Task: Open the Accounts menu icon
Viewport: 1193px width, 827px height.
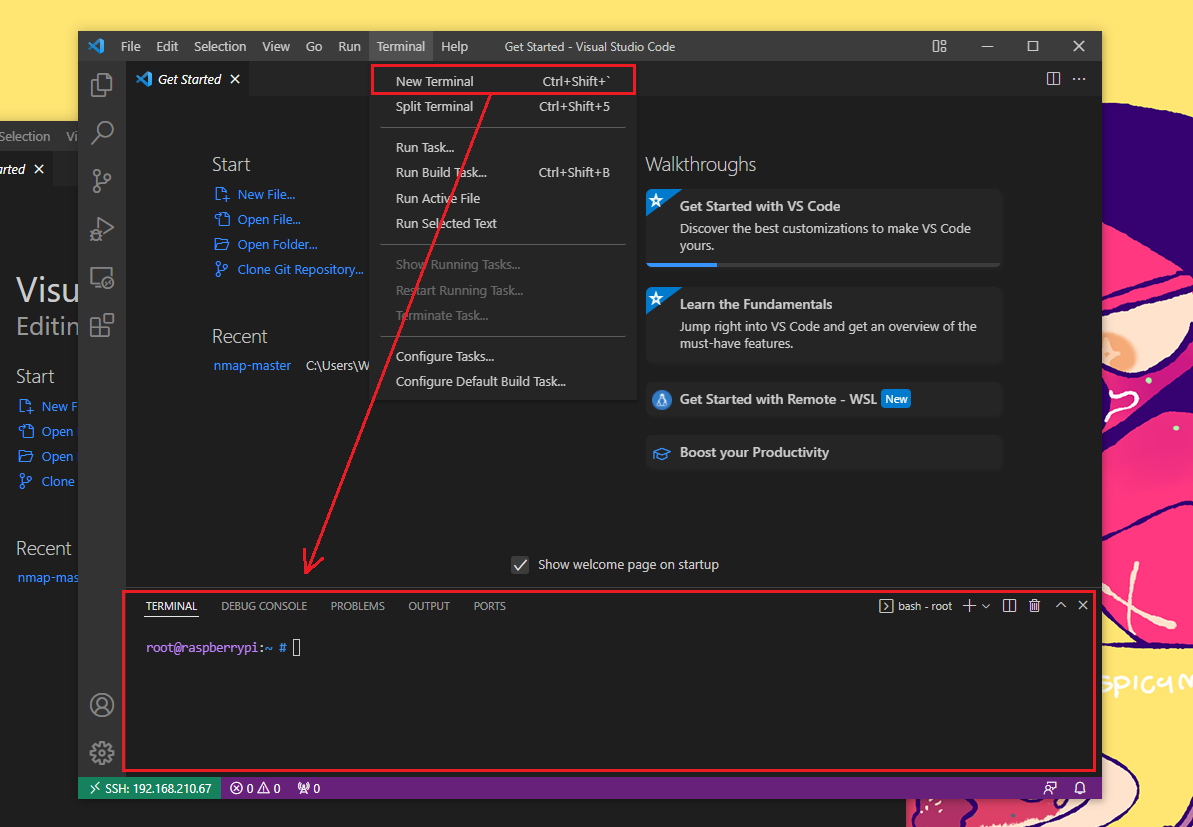Action: [x=102, y=705]
